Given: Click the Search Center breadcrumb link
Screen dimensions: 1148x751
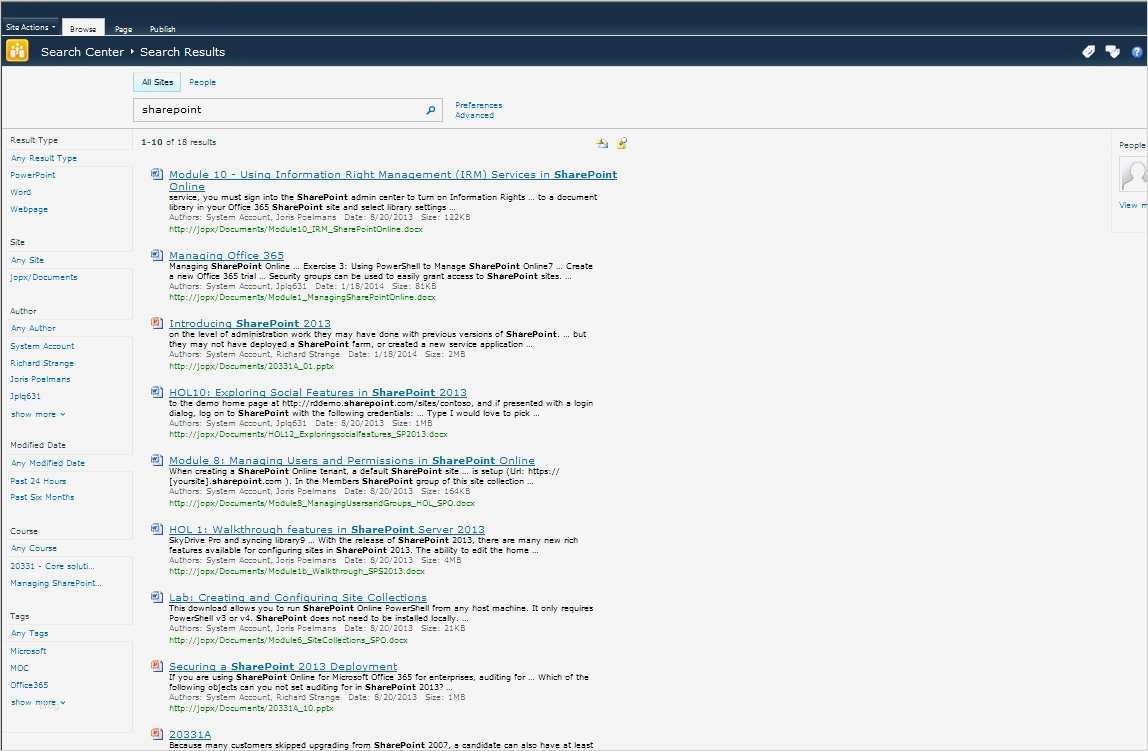Looking at the screenshot, I should pyautogui.click(x=82, y=52).
